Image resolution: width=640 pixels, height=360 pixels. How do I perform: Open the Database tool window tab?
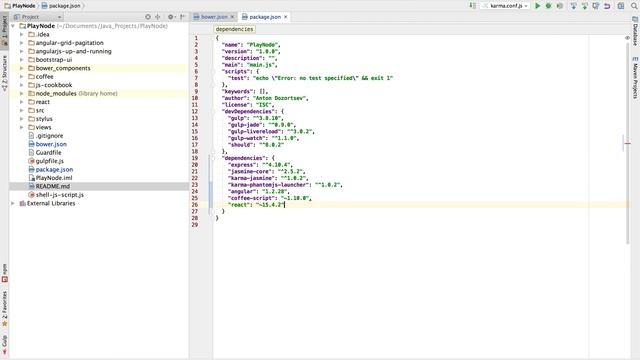pos(635,31)
